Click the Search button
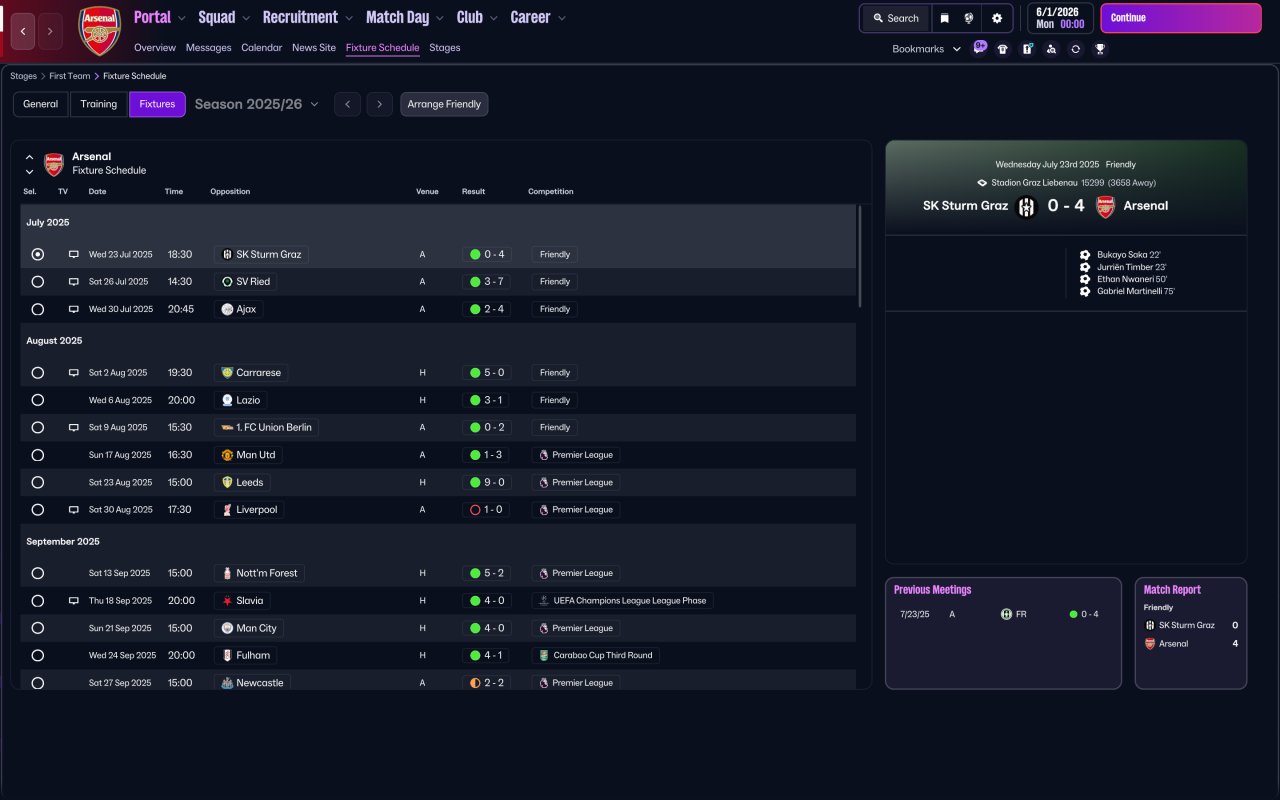The width and height of the screenshot is (1280, 800). click(895, 18)
